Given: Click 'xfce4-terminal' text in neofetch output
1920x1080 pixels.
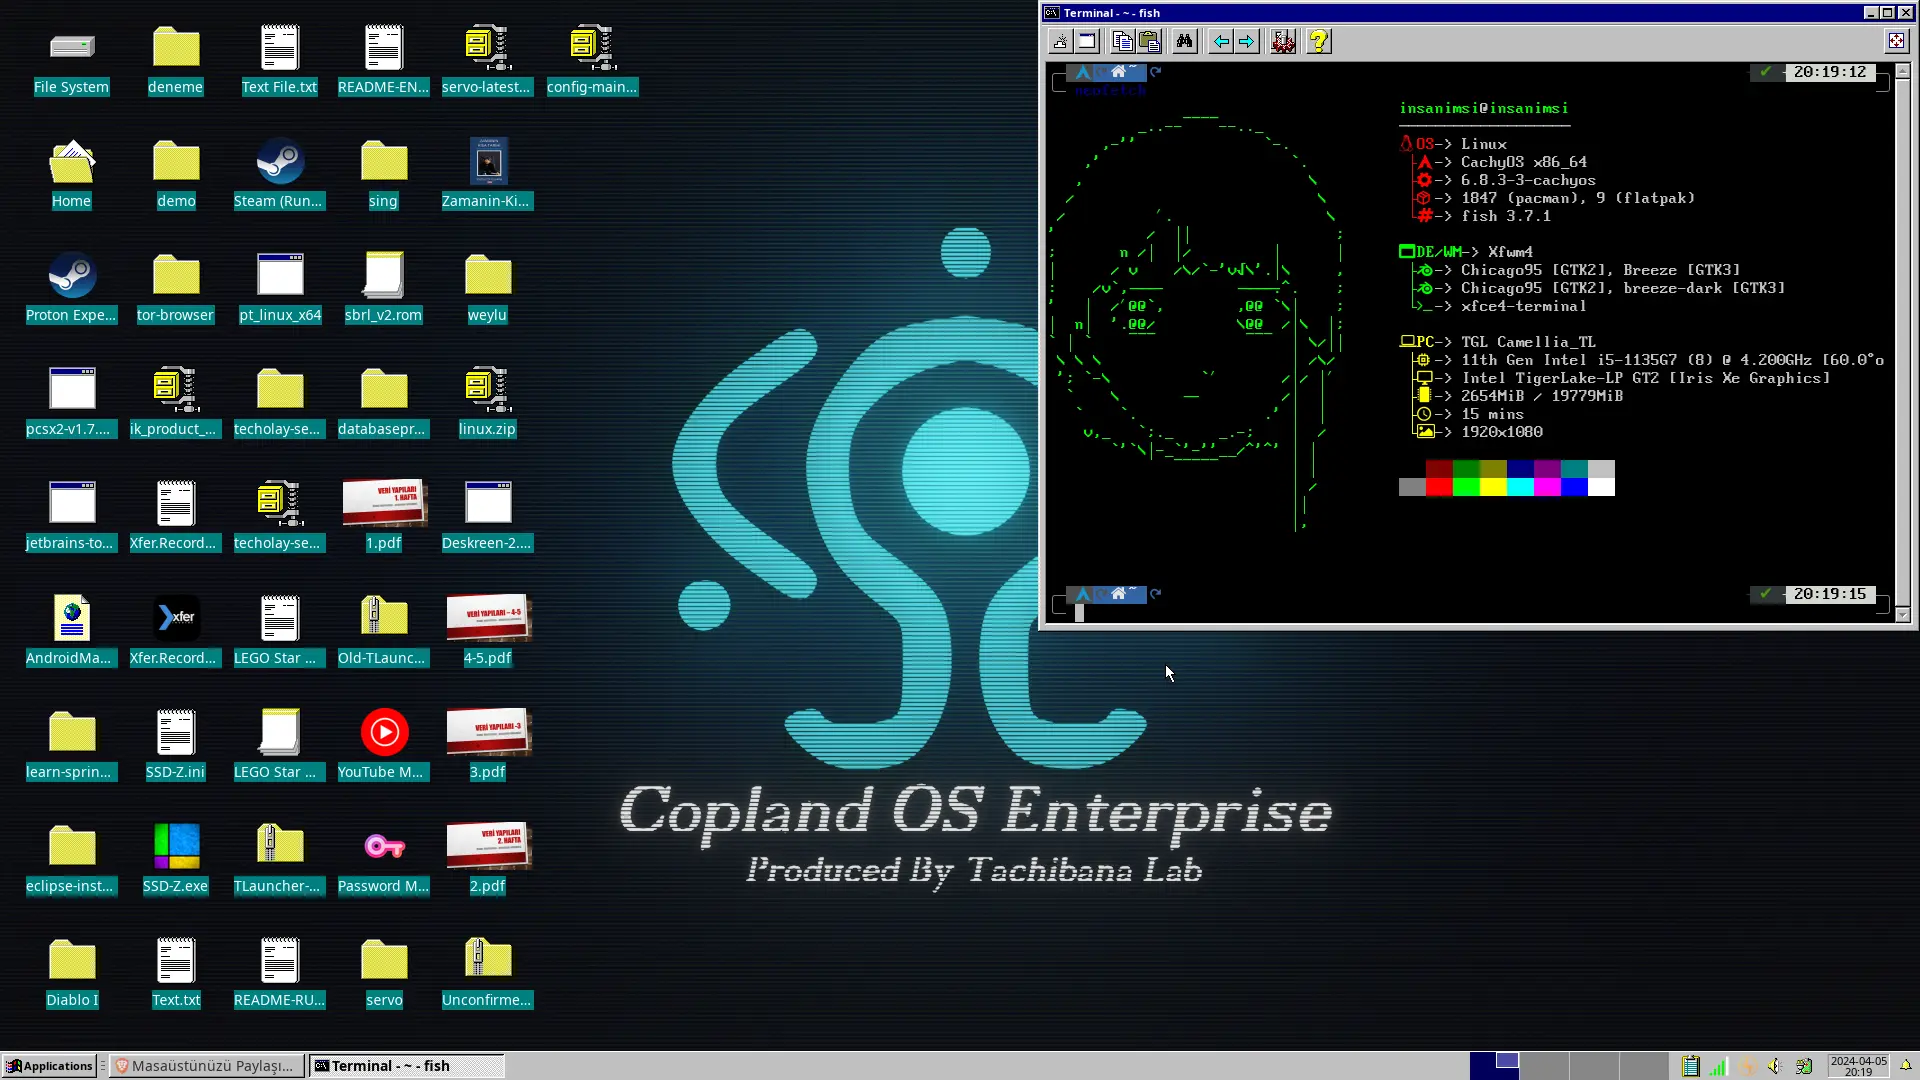Looking at the screenshot, I should [x=1523, y=306].
